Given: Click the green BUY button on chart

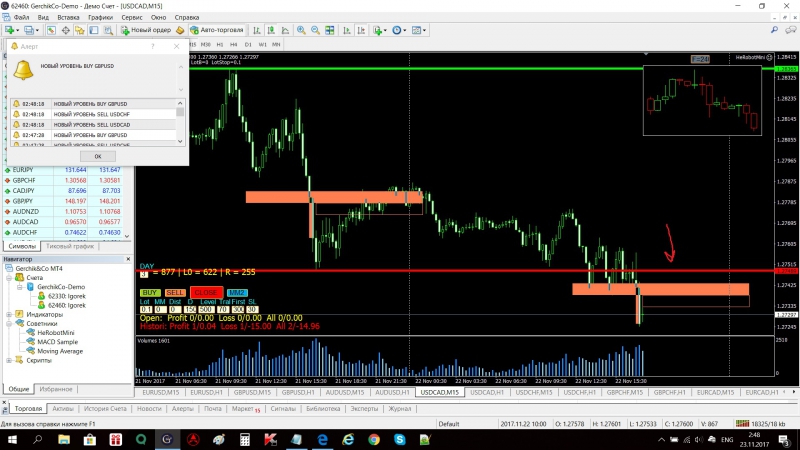Looking at the screenshot, I should [x=150, y=293].
